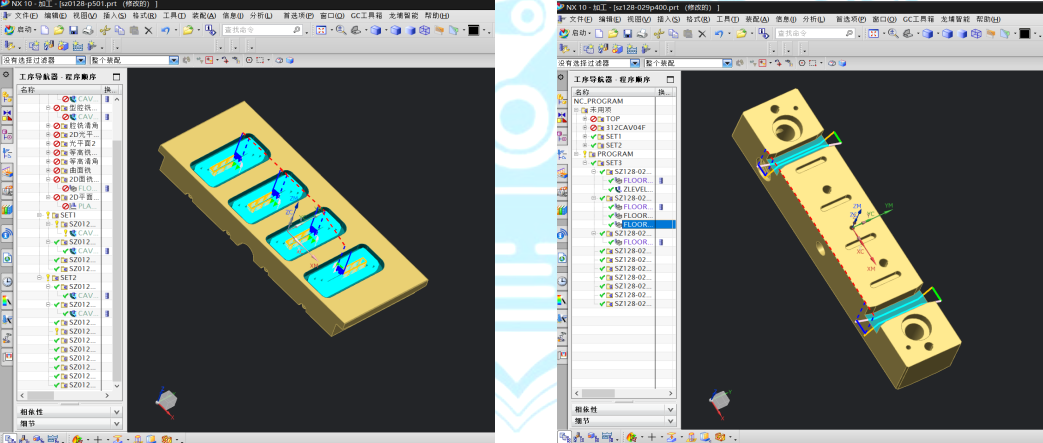The width and height of the screenshot is (1043, 443).
Task: Click Cut scissors icon in left window
Action: 105,31
